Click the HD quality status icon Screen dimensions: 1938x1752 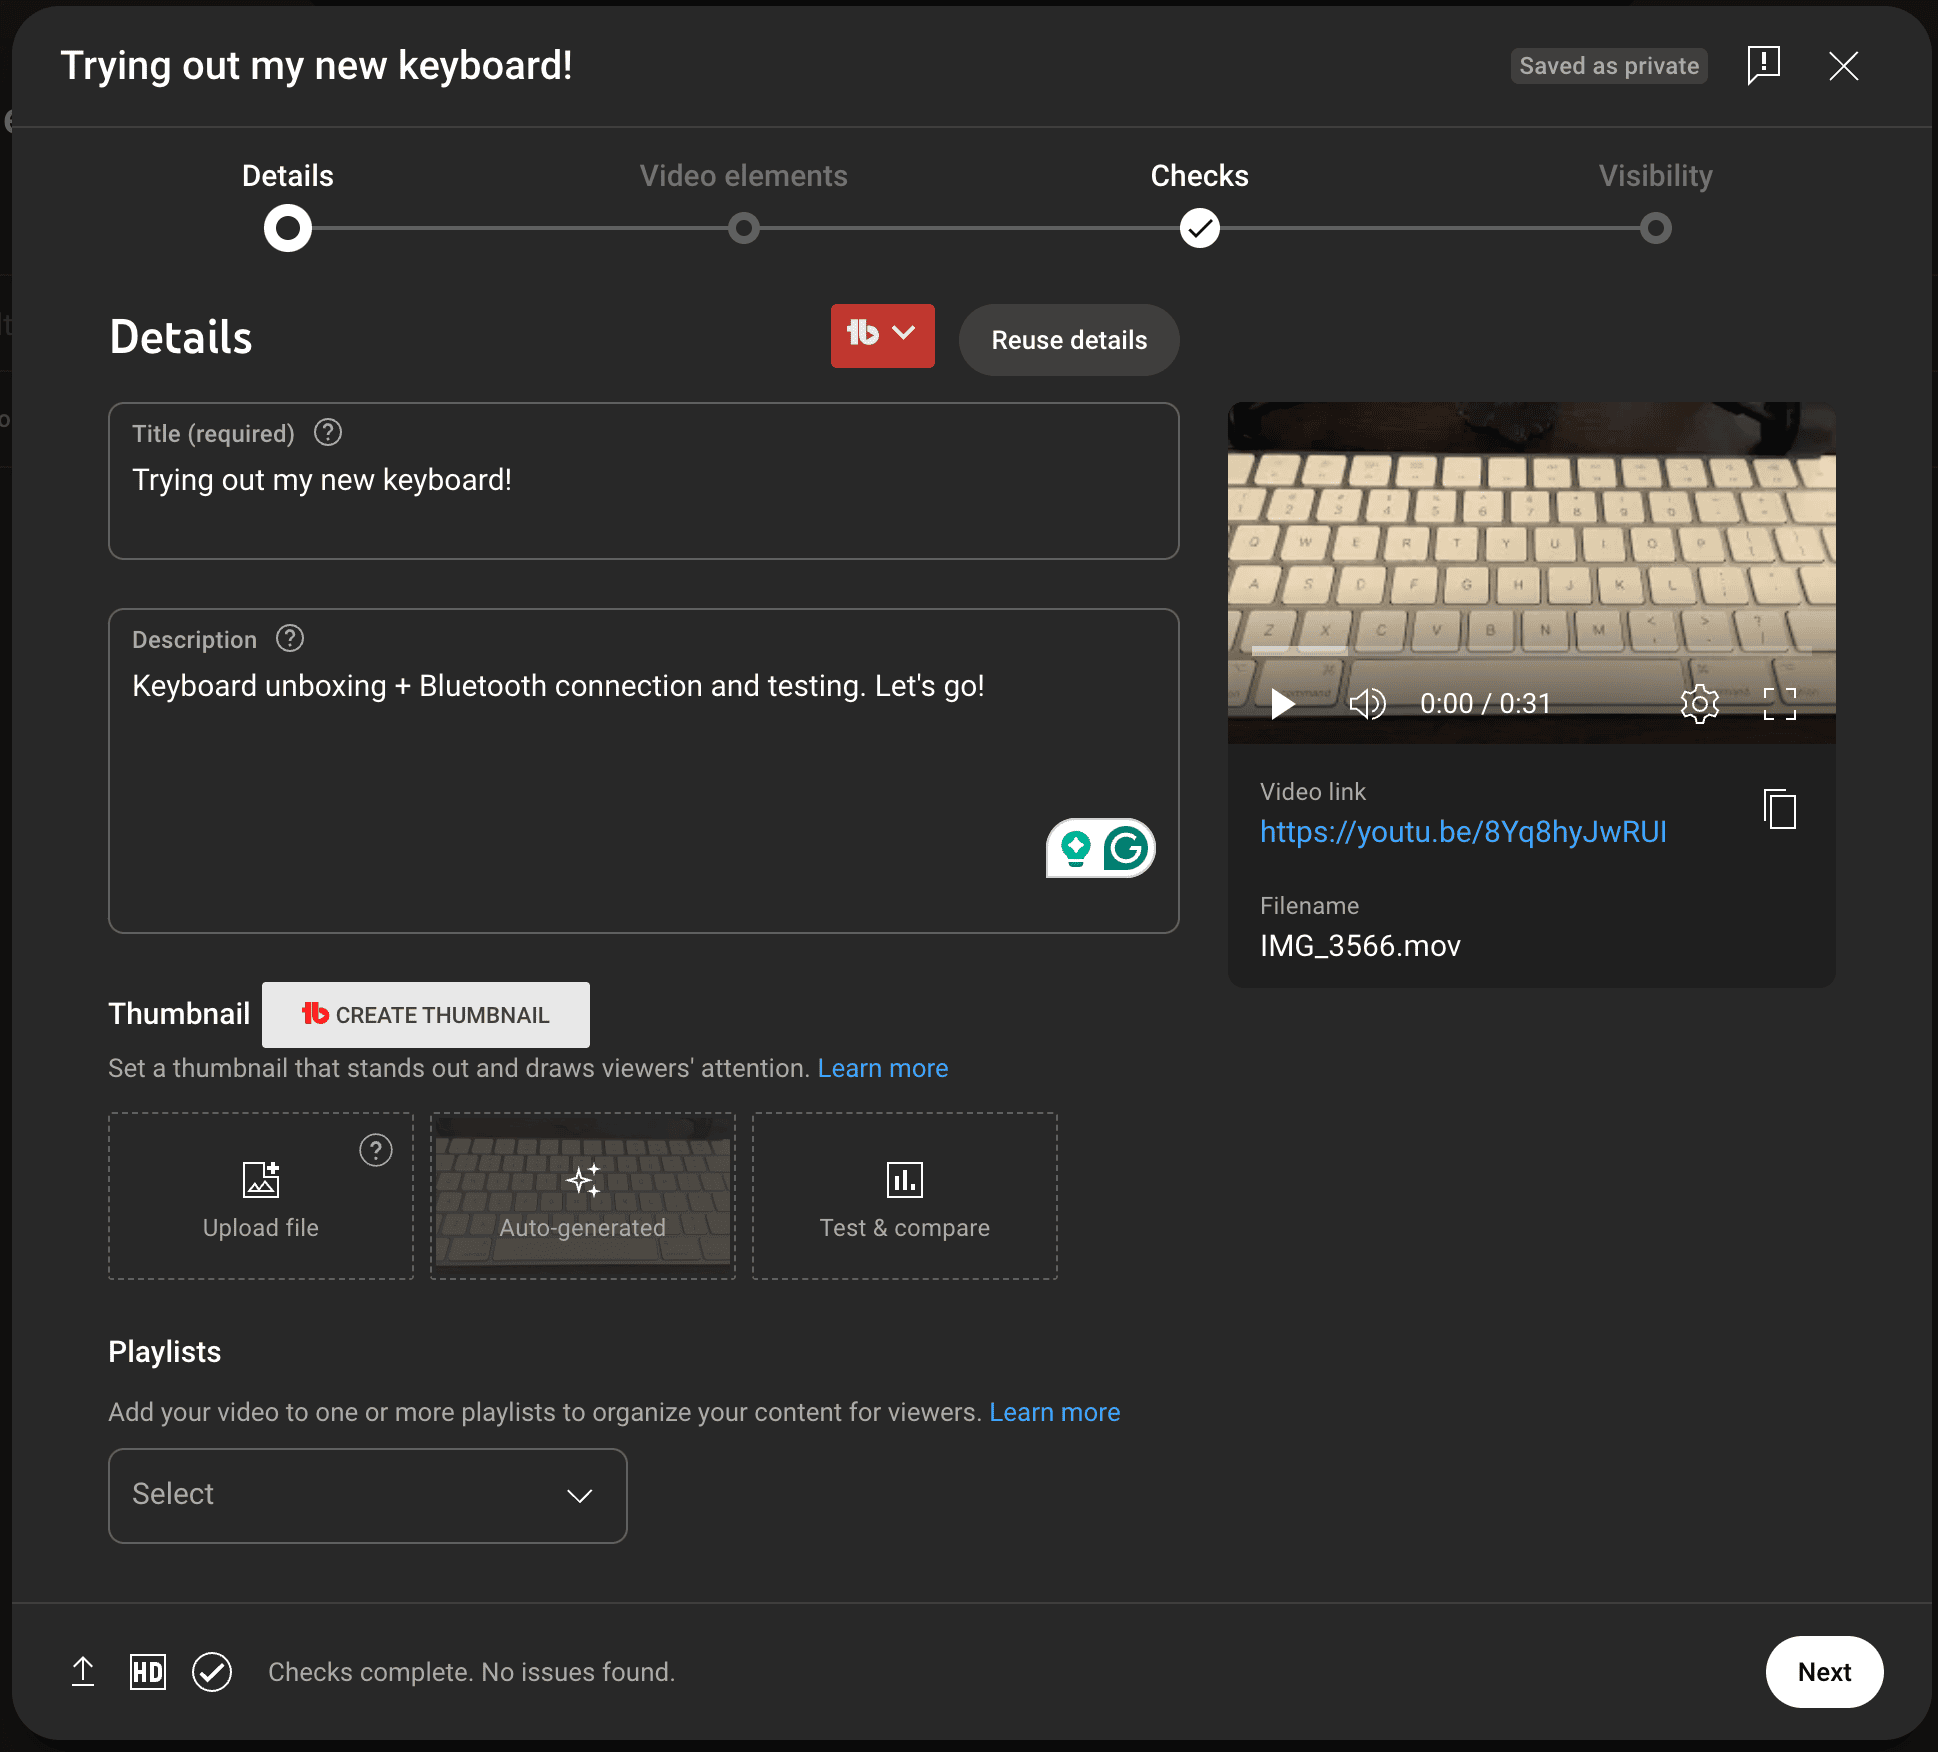tap(147, 1673)
